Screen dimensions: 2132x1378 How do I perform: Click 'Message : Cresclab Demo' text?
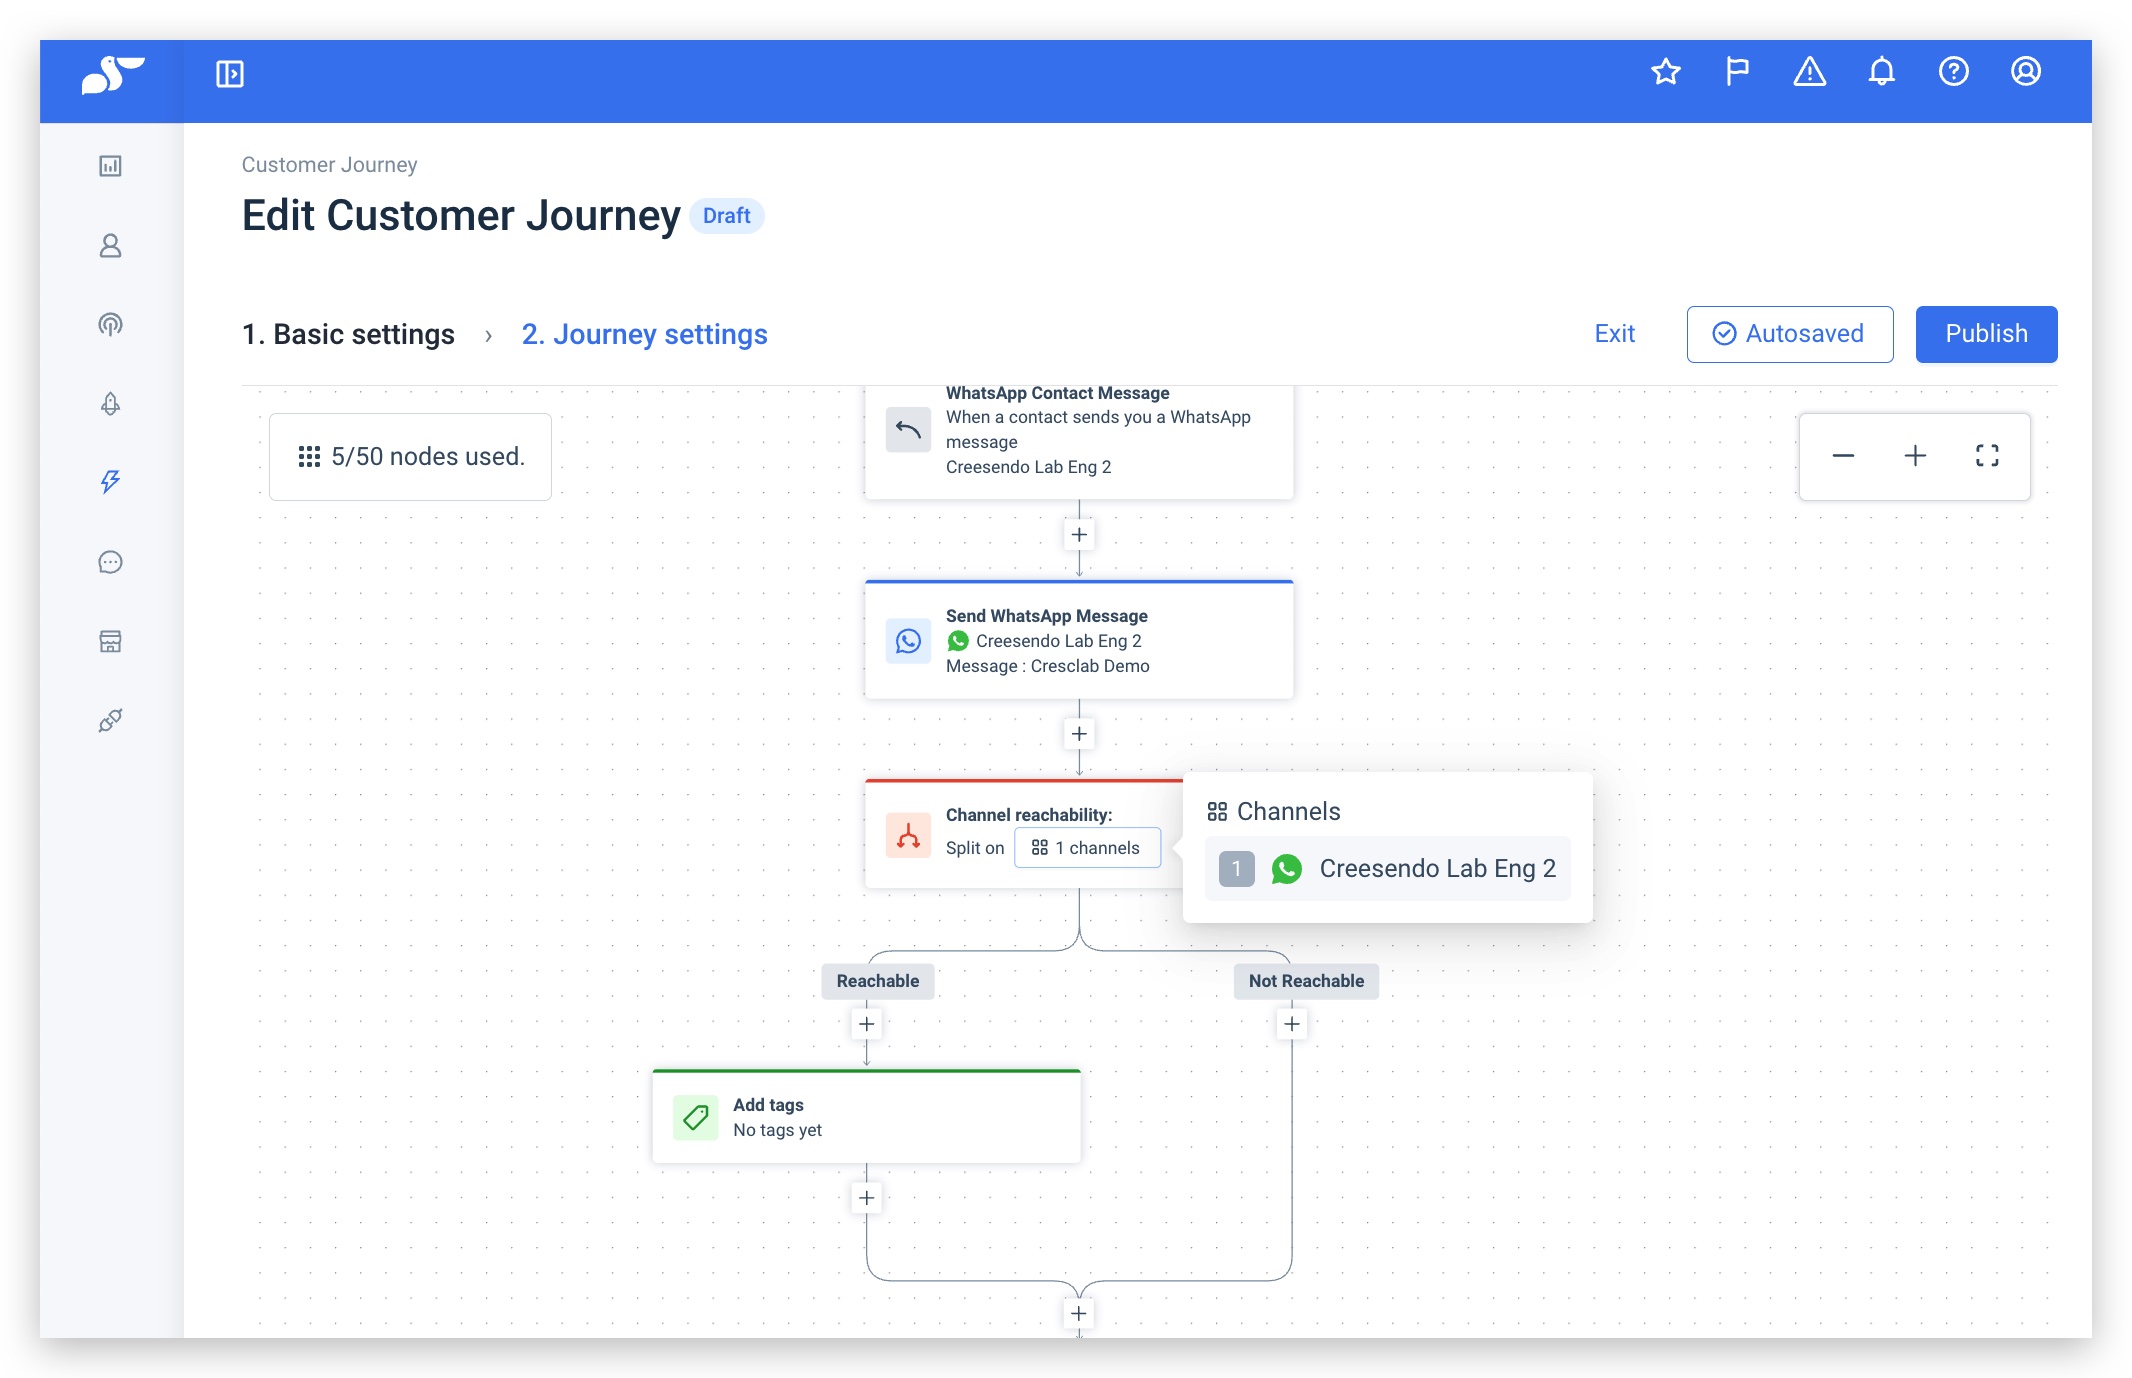tap(1047, 666)
